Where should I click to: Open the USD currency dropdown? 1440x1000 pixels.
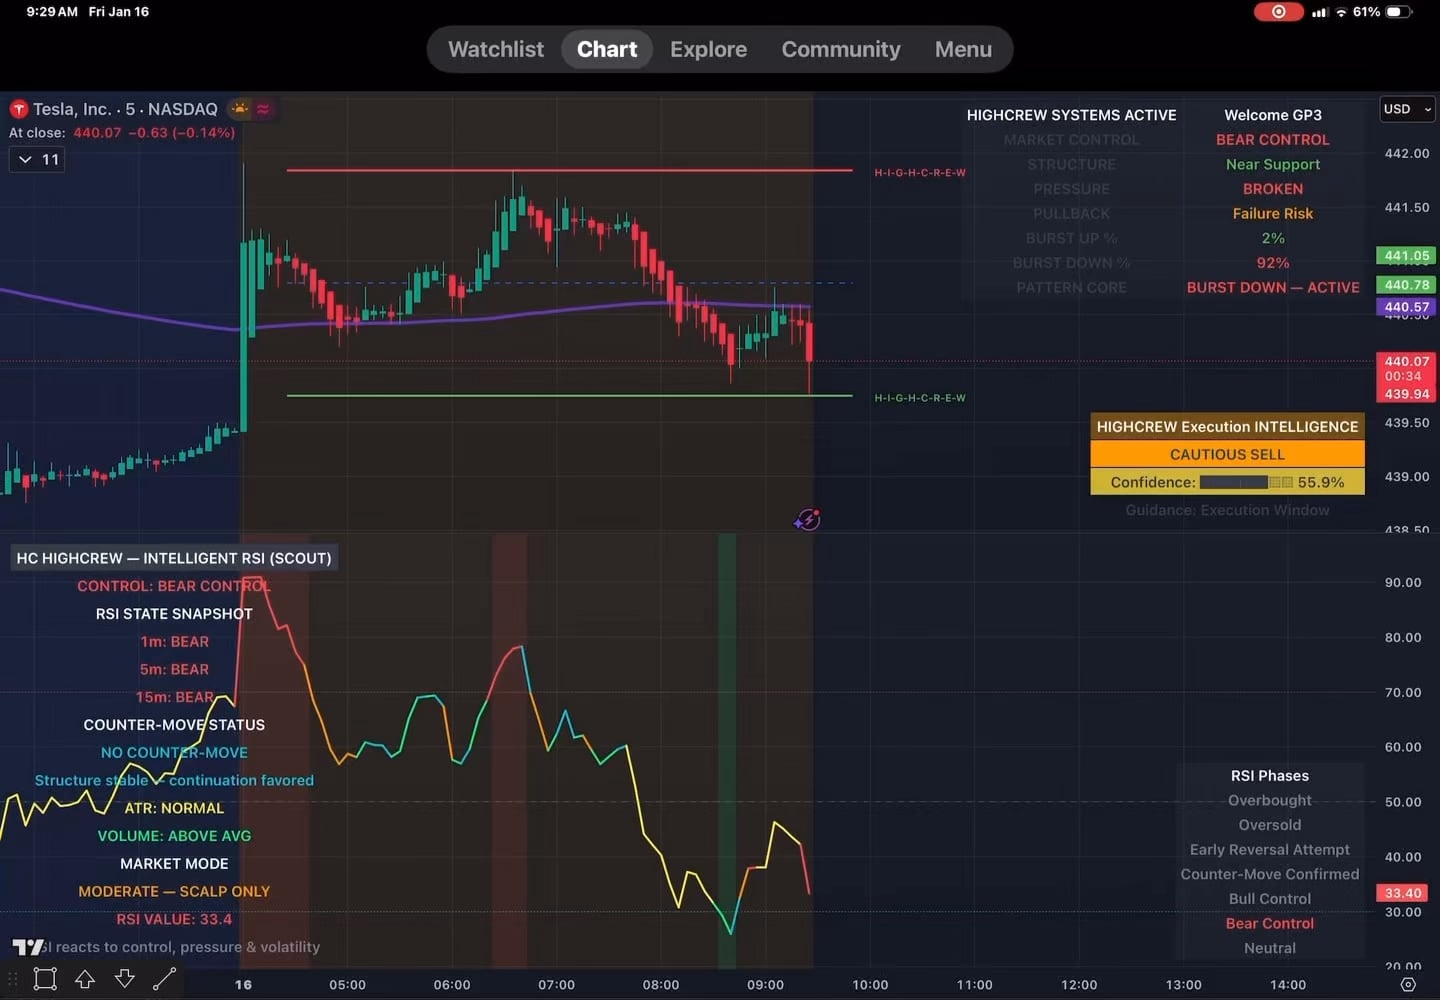click(1407, 109)
